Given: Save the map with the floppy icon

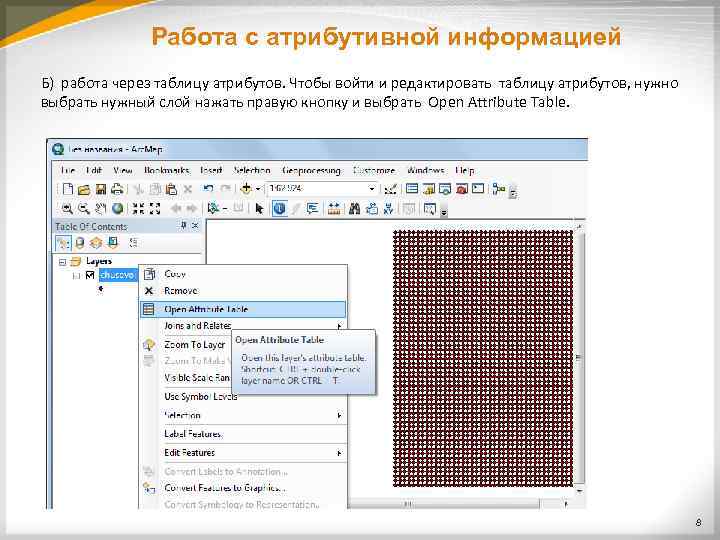Looking at the screenshot, I should click(x=101, y=189).
